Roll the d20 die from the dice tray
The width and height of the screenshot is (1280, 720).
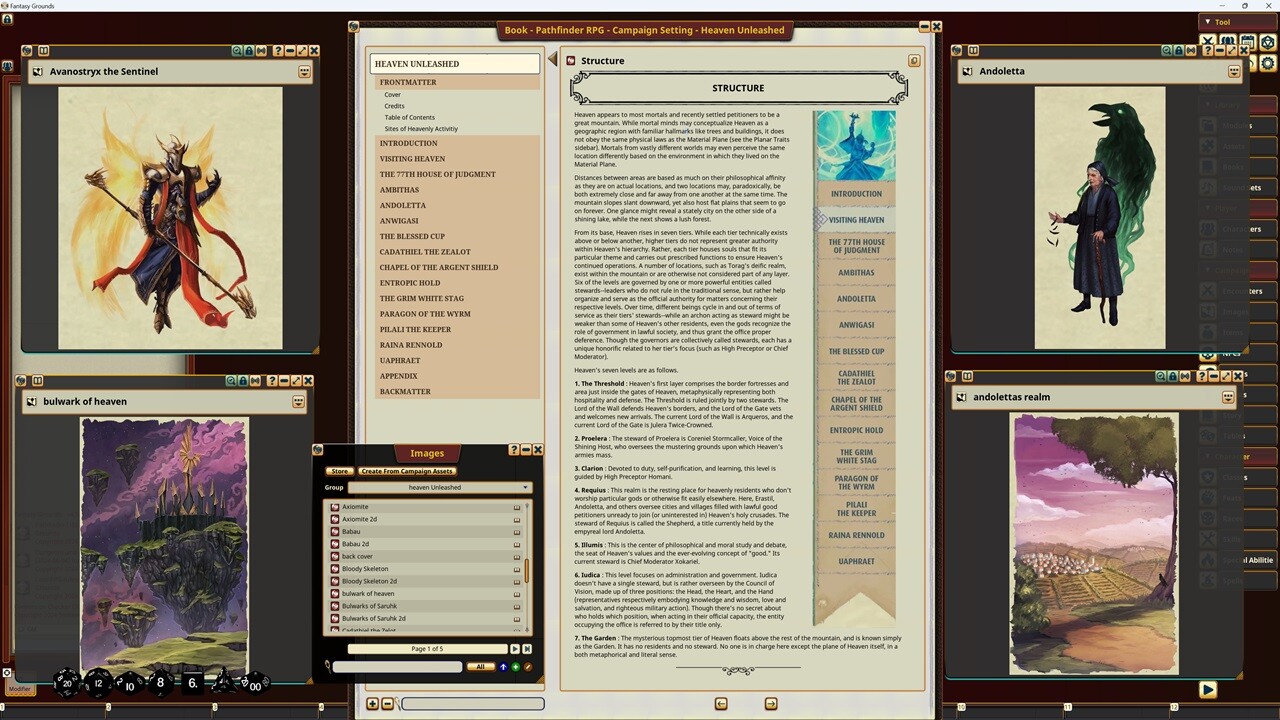[x=67, y=683]
